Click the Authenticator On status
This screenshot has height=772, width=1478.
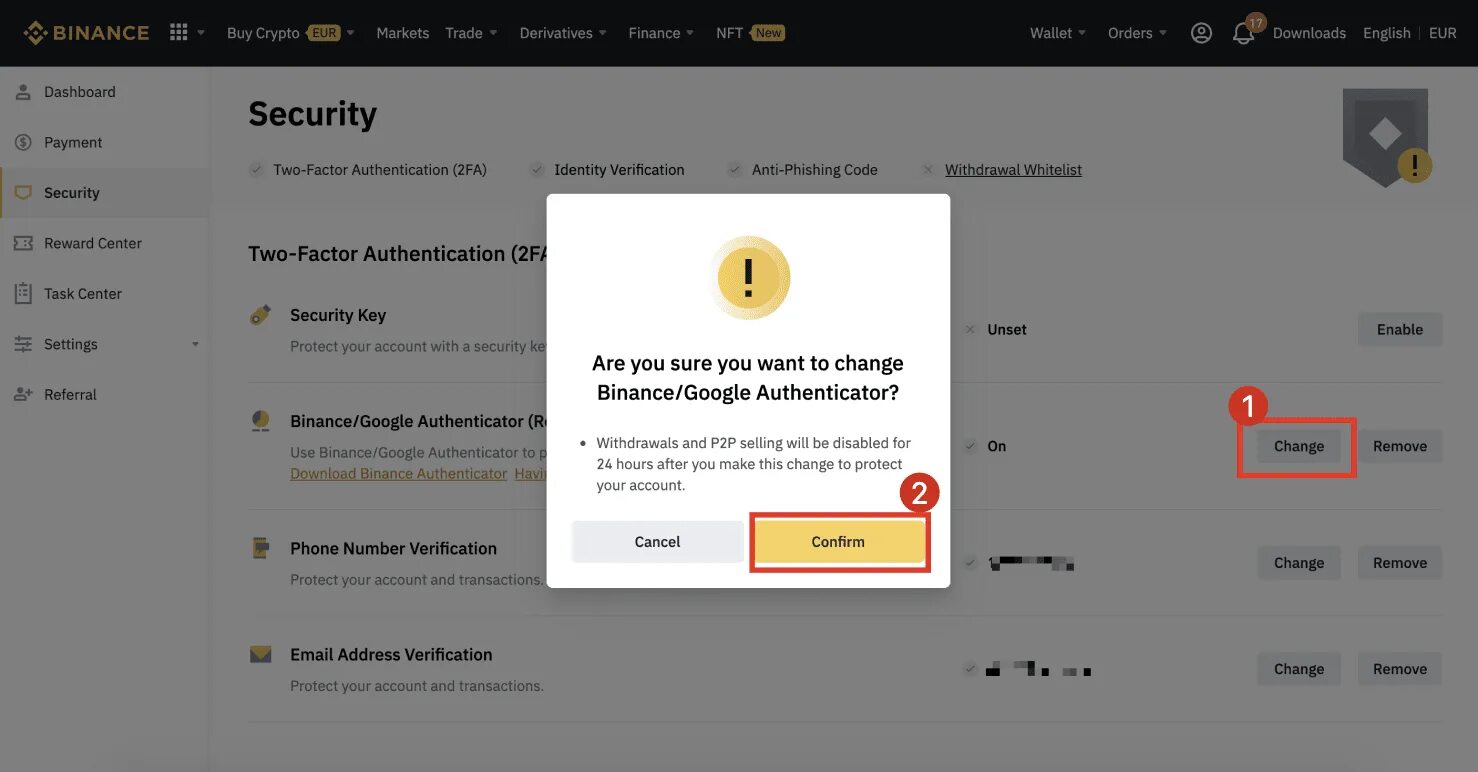(985, 446)
